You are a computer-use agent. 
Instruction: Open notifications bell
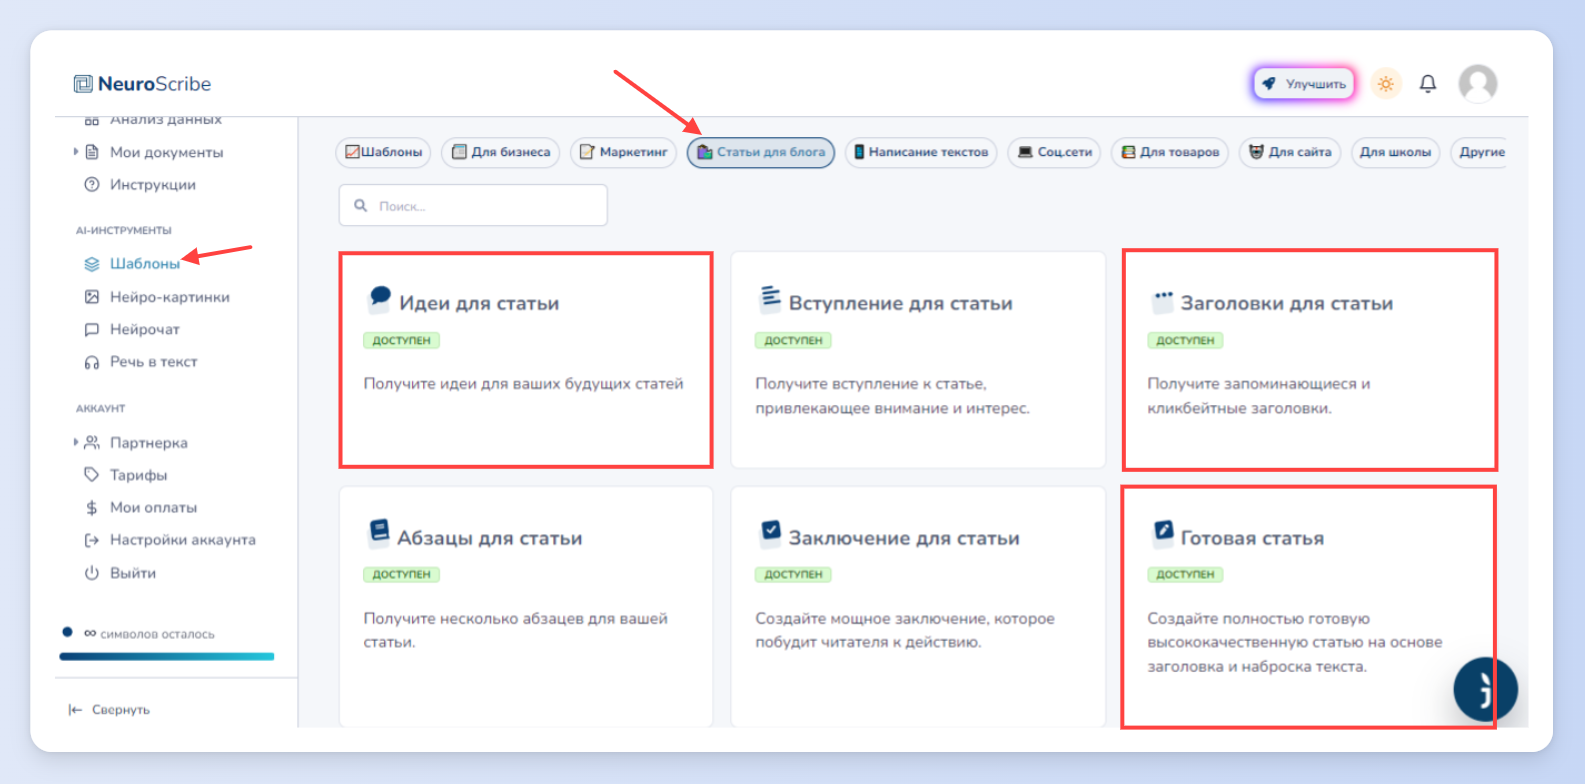click(1428, 84)
